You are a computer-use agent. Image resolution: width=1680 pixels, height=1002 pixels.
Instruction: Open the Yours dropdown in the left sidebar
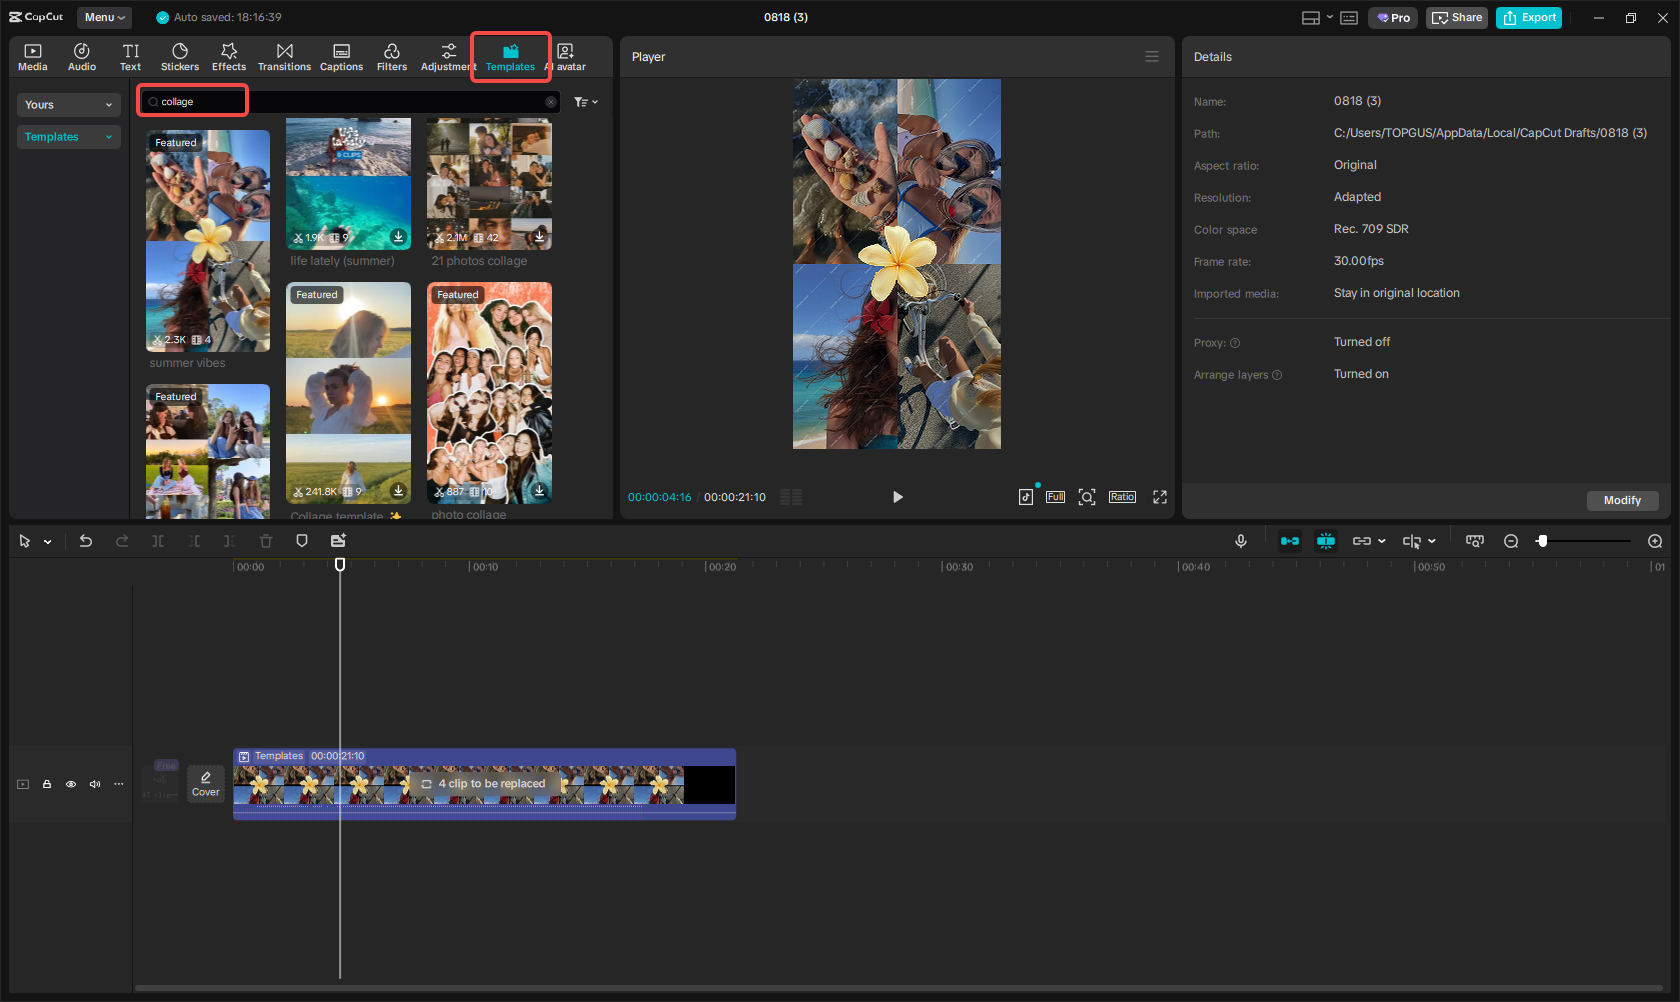(x=68, y=104)
